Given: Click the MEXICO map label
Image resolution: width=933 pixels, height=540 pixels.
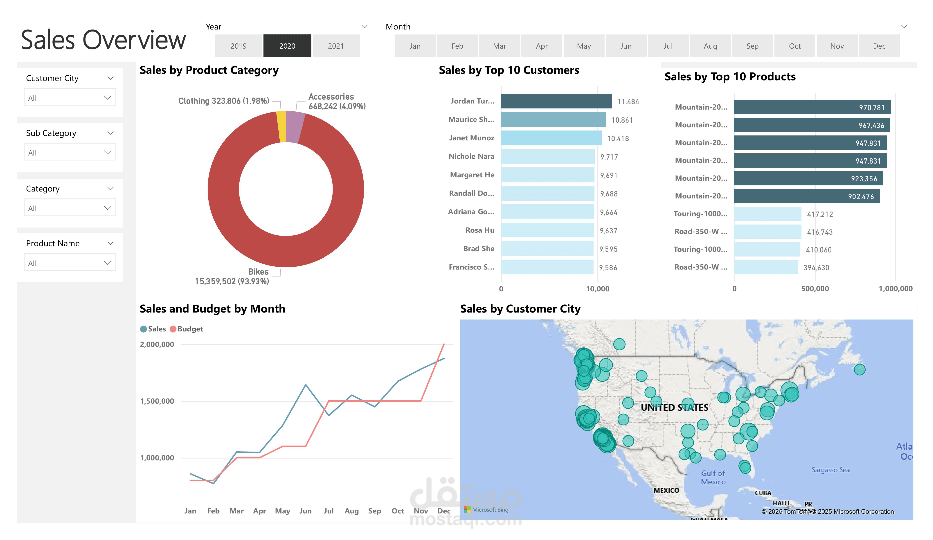Looking at the screenshot, I should click(x=666, y=491).
